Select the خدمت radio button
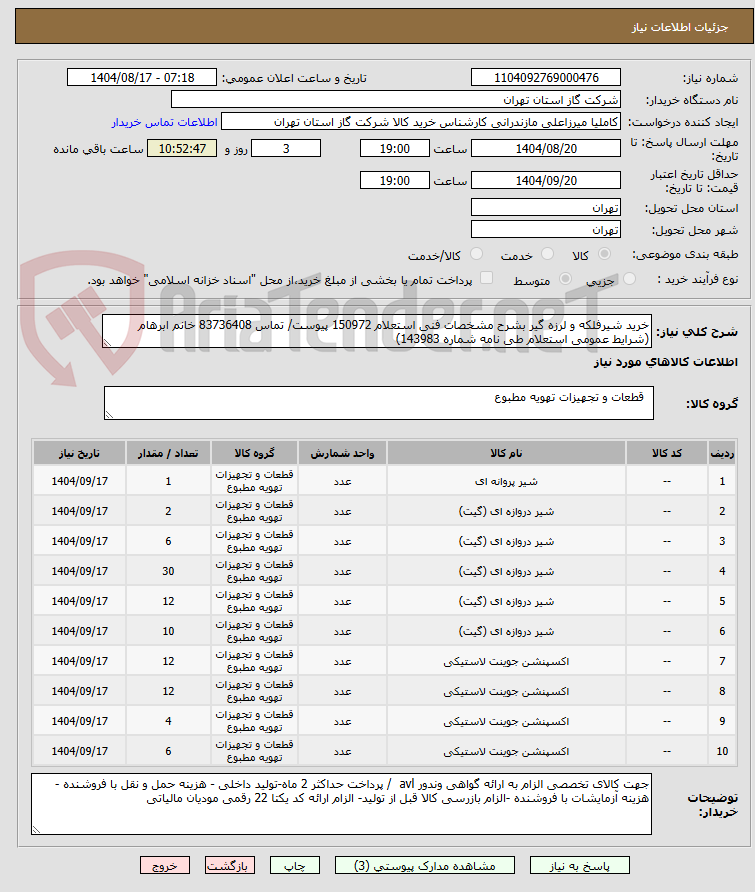 tap(547, 254)
